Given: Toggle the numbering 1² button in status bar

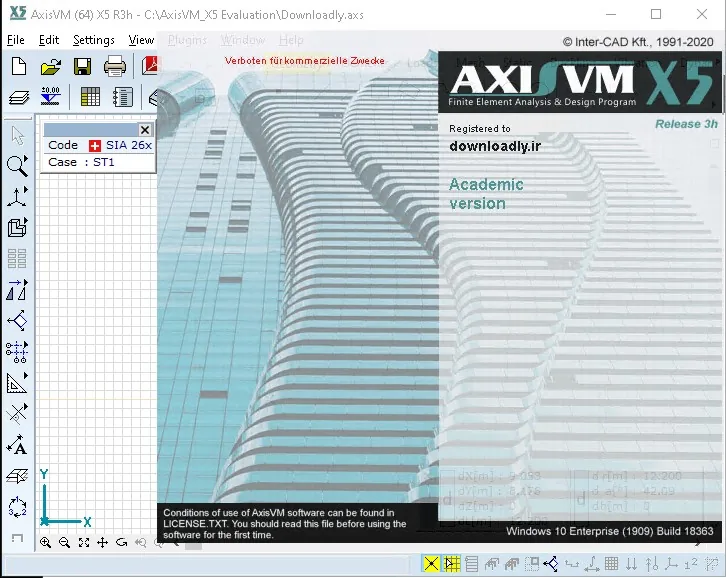Looking at the screenshot, I should (690, 564).
